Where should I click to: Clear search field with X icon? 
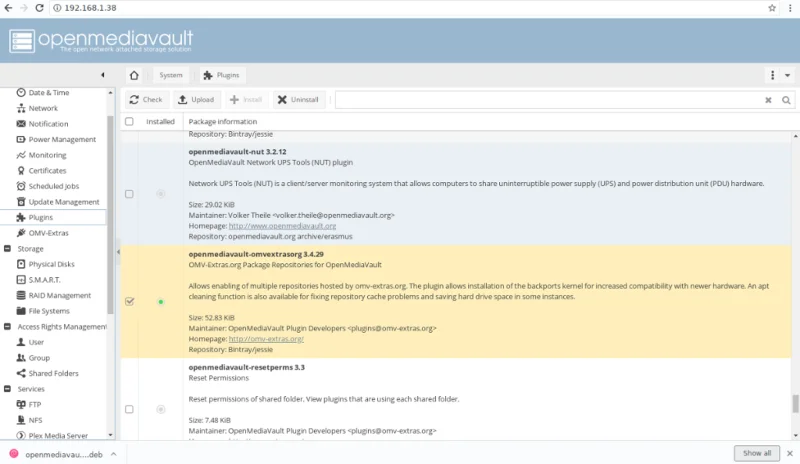[768, 100]
